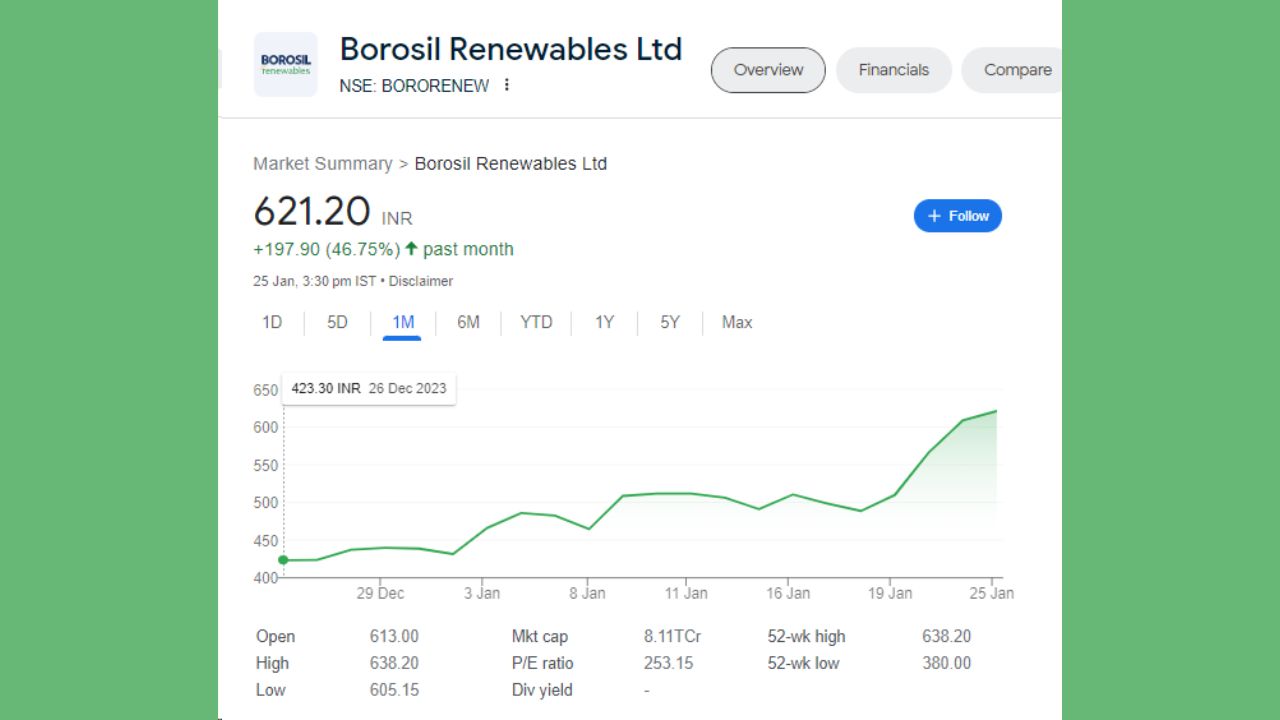The height and width of the screenshot is (720, 1280).
Task: Follow Borosil Renewables stock
Action: (958, 216)
